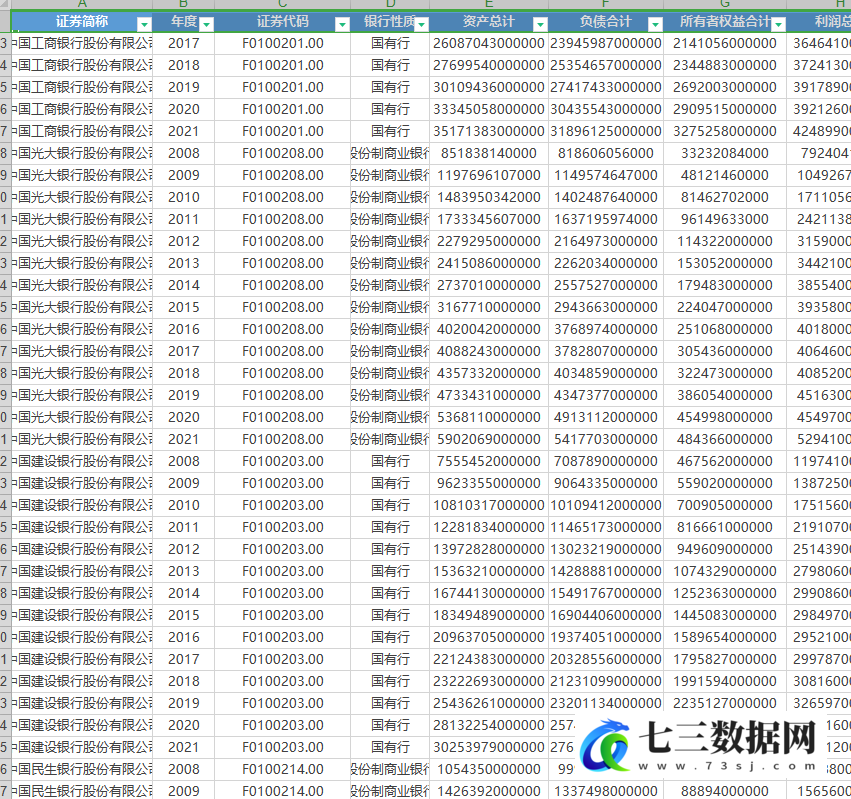Screen dimensions: 851x799
Task: Select F0100208.00 in the 光大银行 2012 row
Action: (x=283, y=241)
